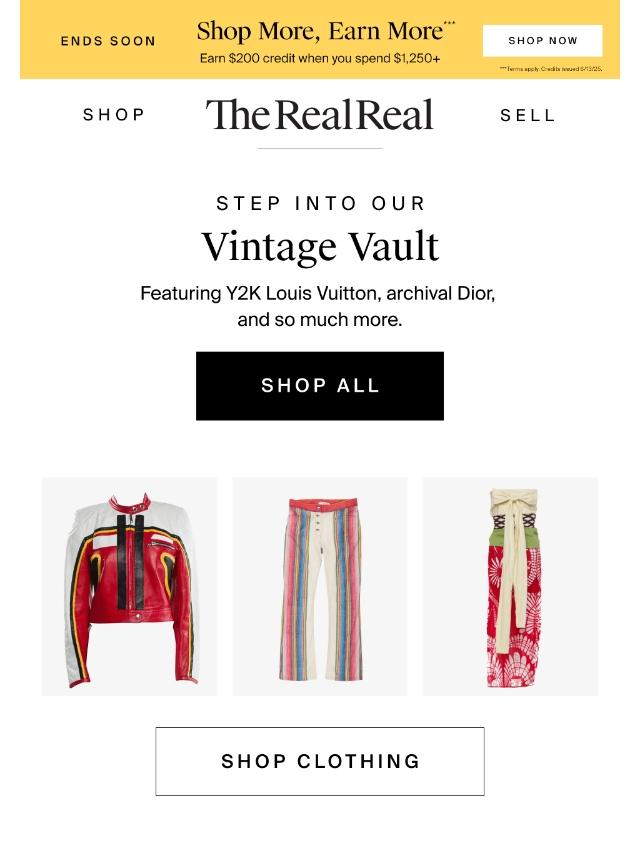Click the $1,250+ spend amount
The width and height of the screenshot is (640, 854).
417,58
